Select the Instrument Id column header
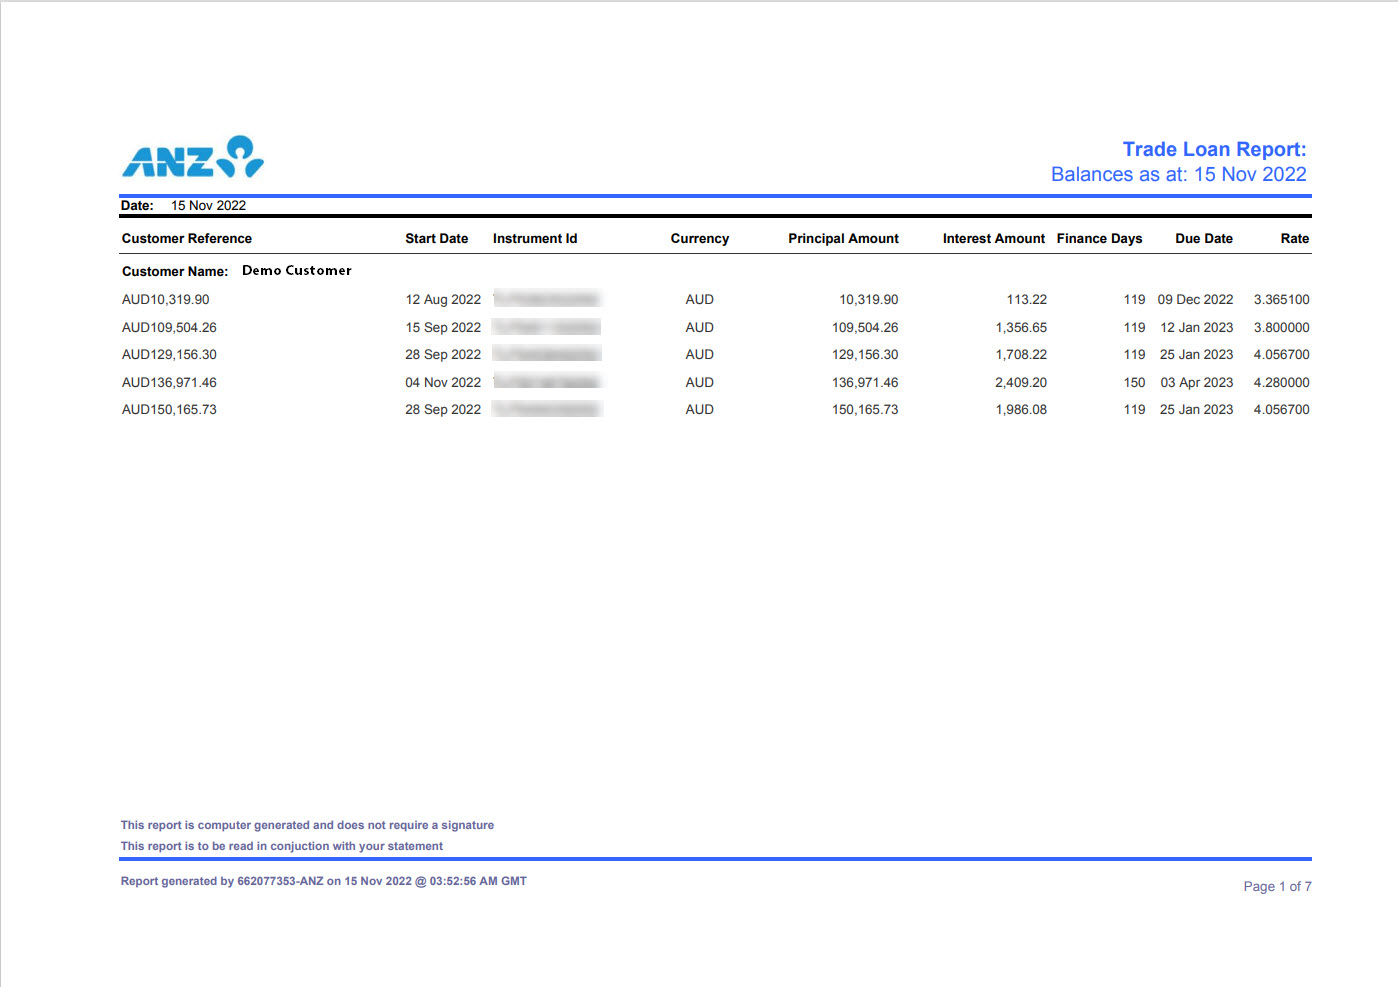This screenshot has width=1398, height=987. 534,239
